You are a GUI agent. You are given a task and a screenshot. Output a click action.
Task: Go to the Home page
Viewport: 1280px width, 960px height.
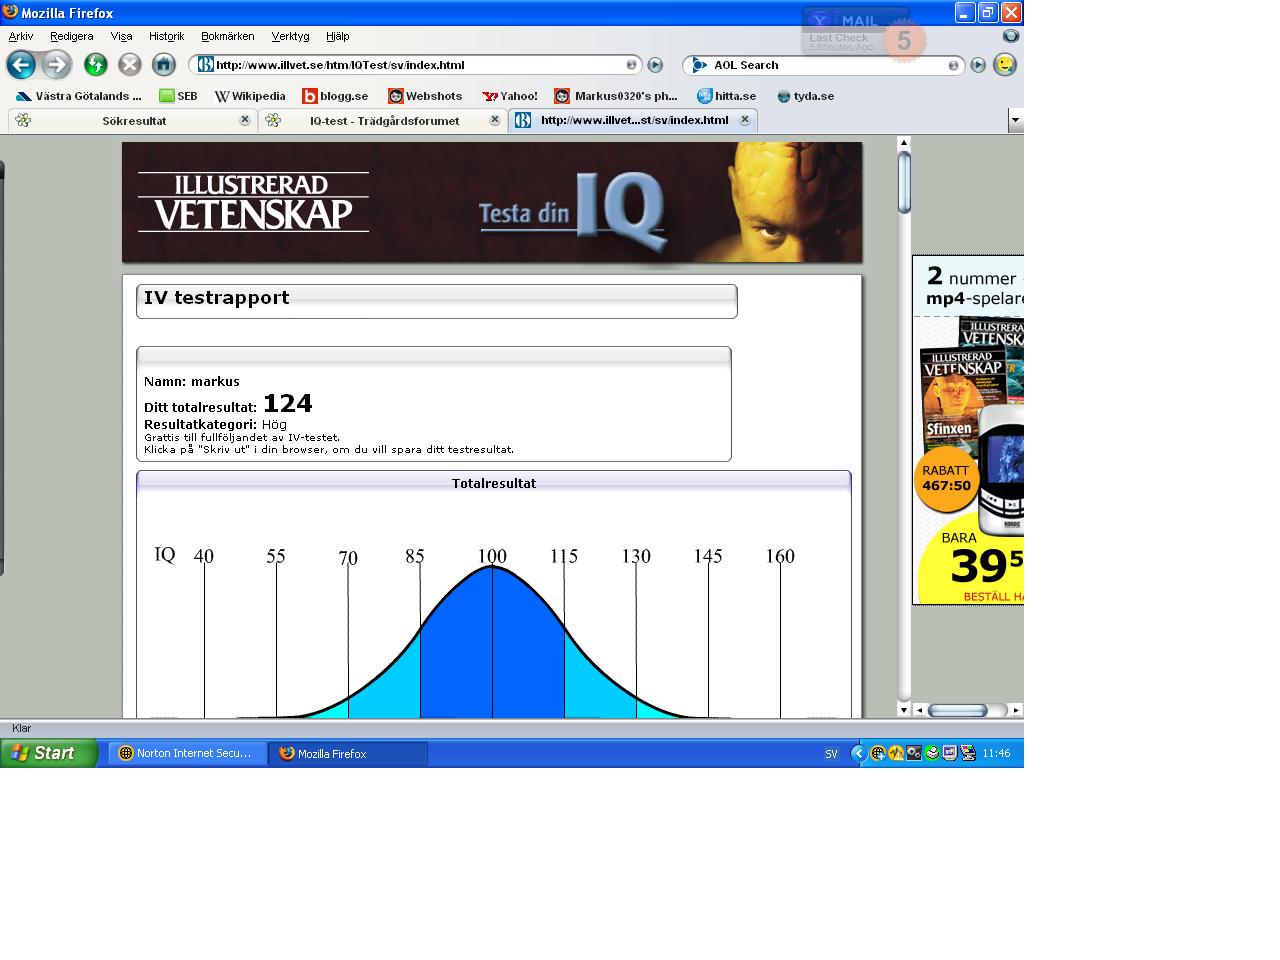coord(163,65)
